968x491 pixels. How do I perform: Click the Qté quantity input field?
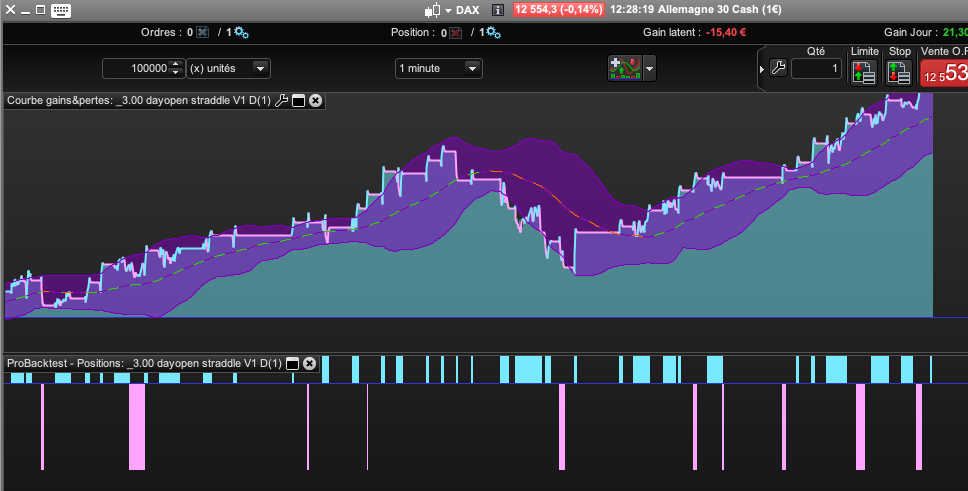(x=817, y=68)
